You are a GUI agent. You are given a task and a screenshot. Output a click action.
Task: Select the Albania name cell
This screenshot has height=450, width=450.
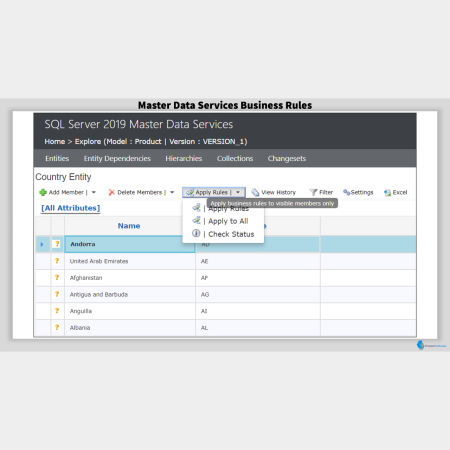(130, 328)
